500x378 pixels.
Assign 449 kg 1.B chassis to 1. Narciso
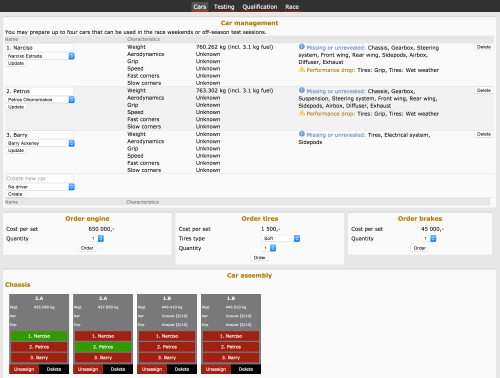pyautogui.click(x=167, y=336)
